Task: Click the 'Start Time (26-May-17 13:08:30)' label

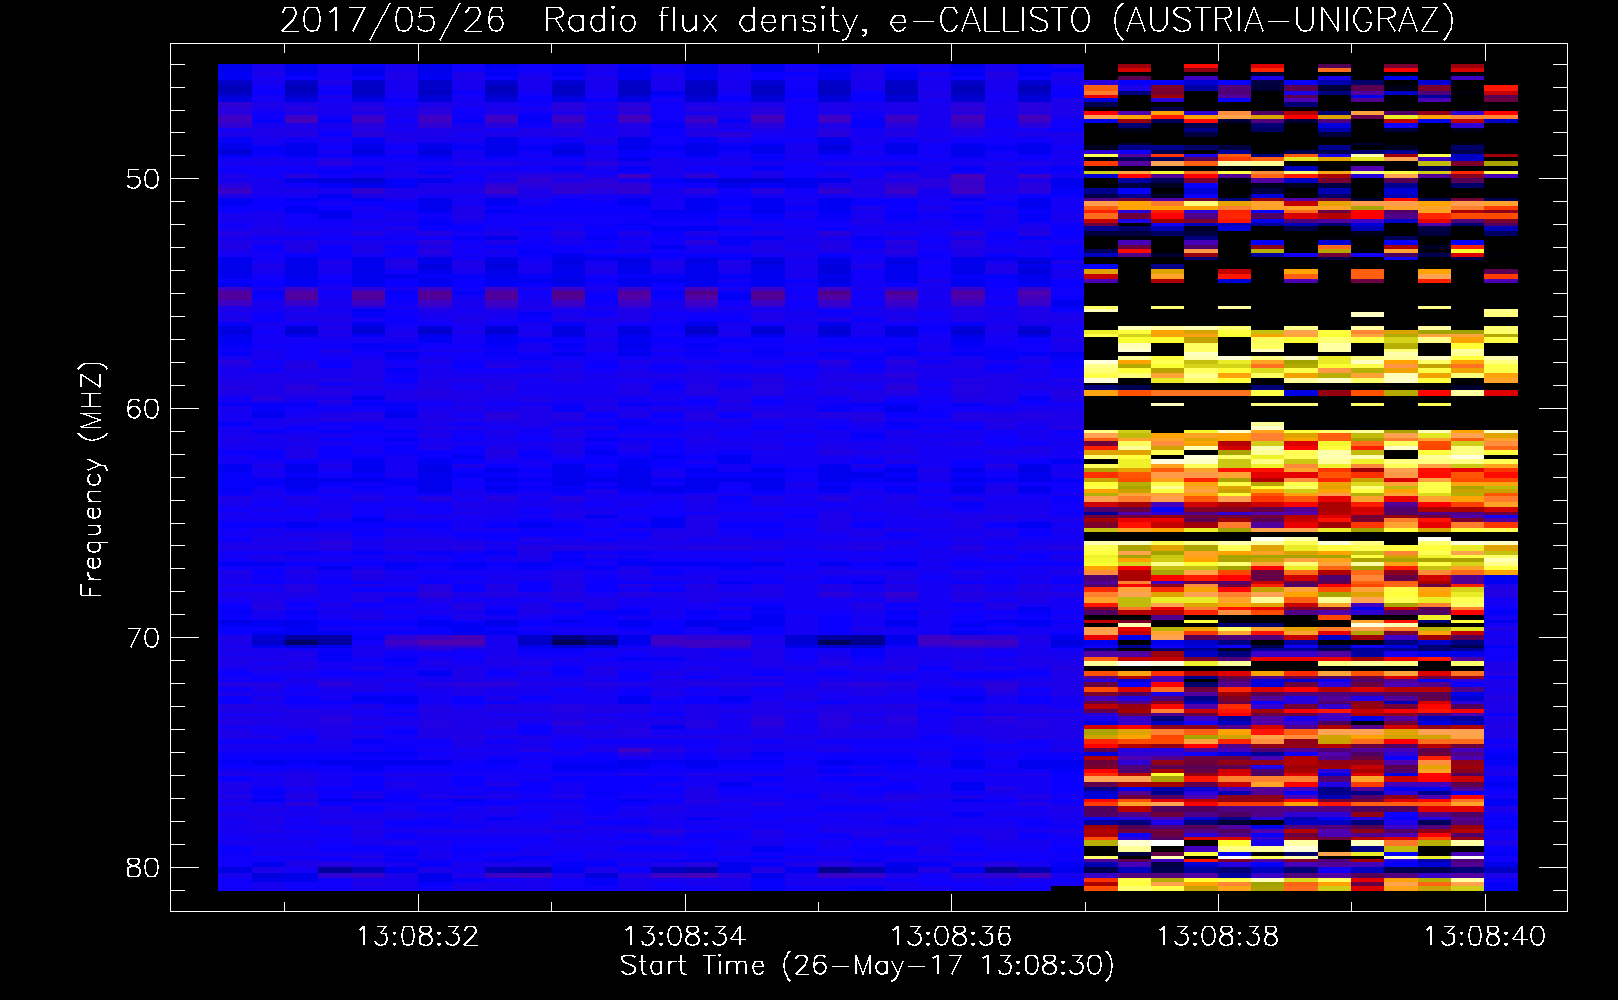Action: (x=867, y=966)
